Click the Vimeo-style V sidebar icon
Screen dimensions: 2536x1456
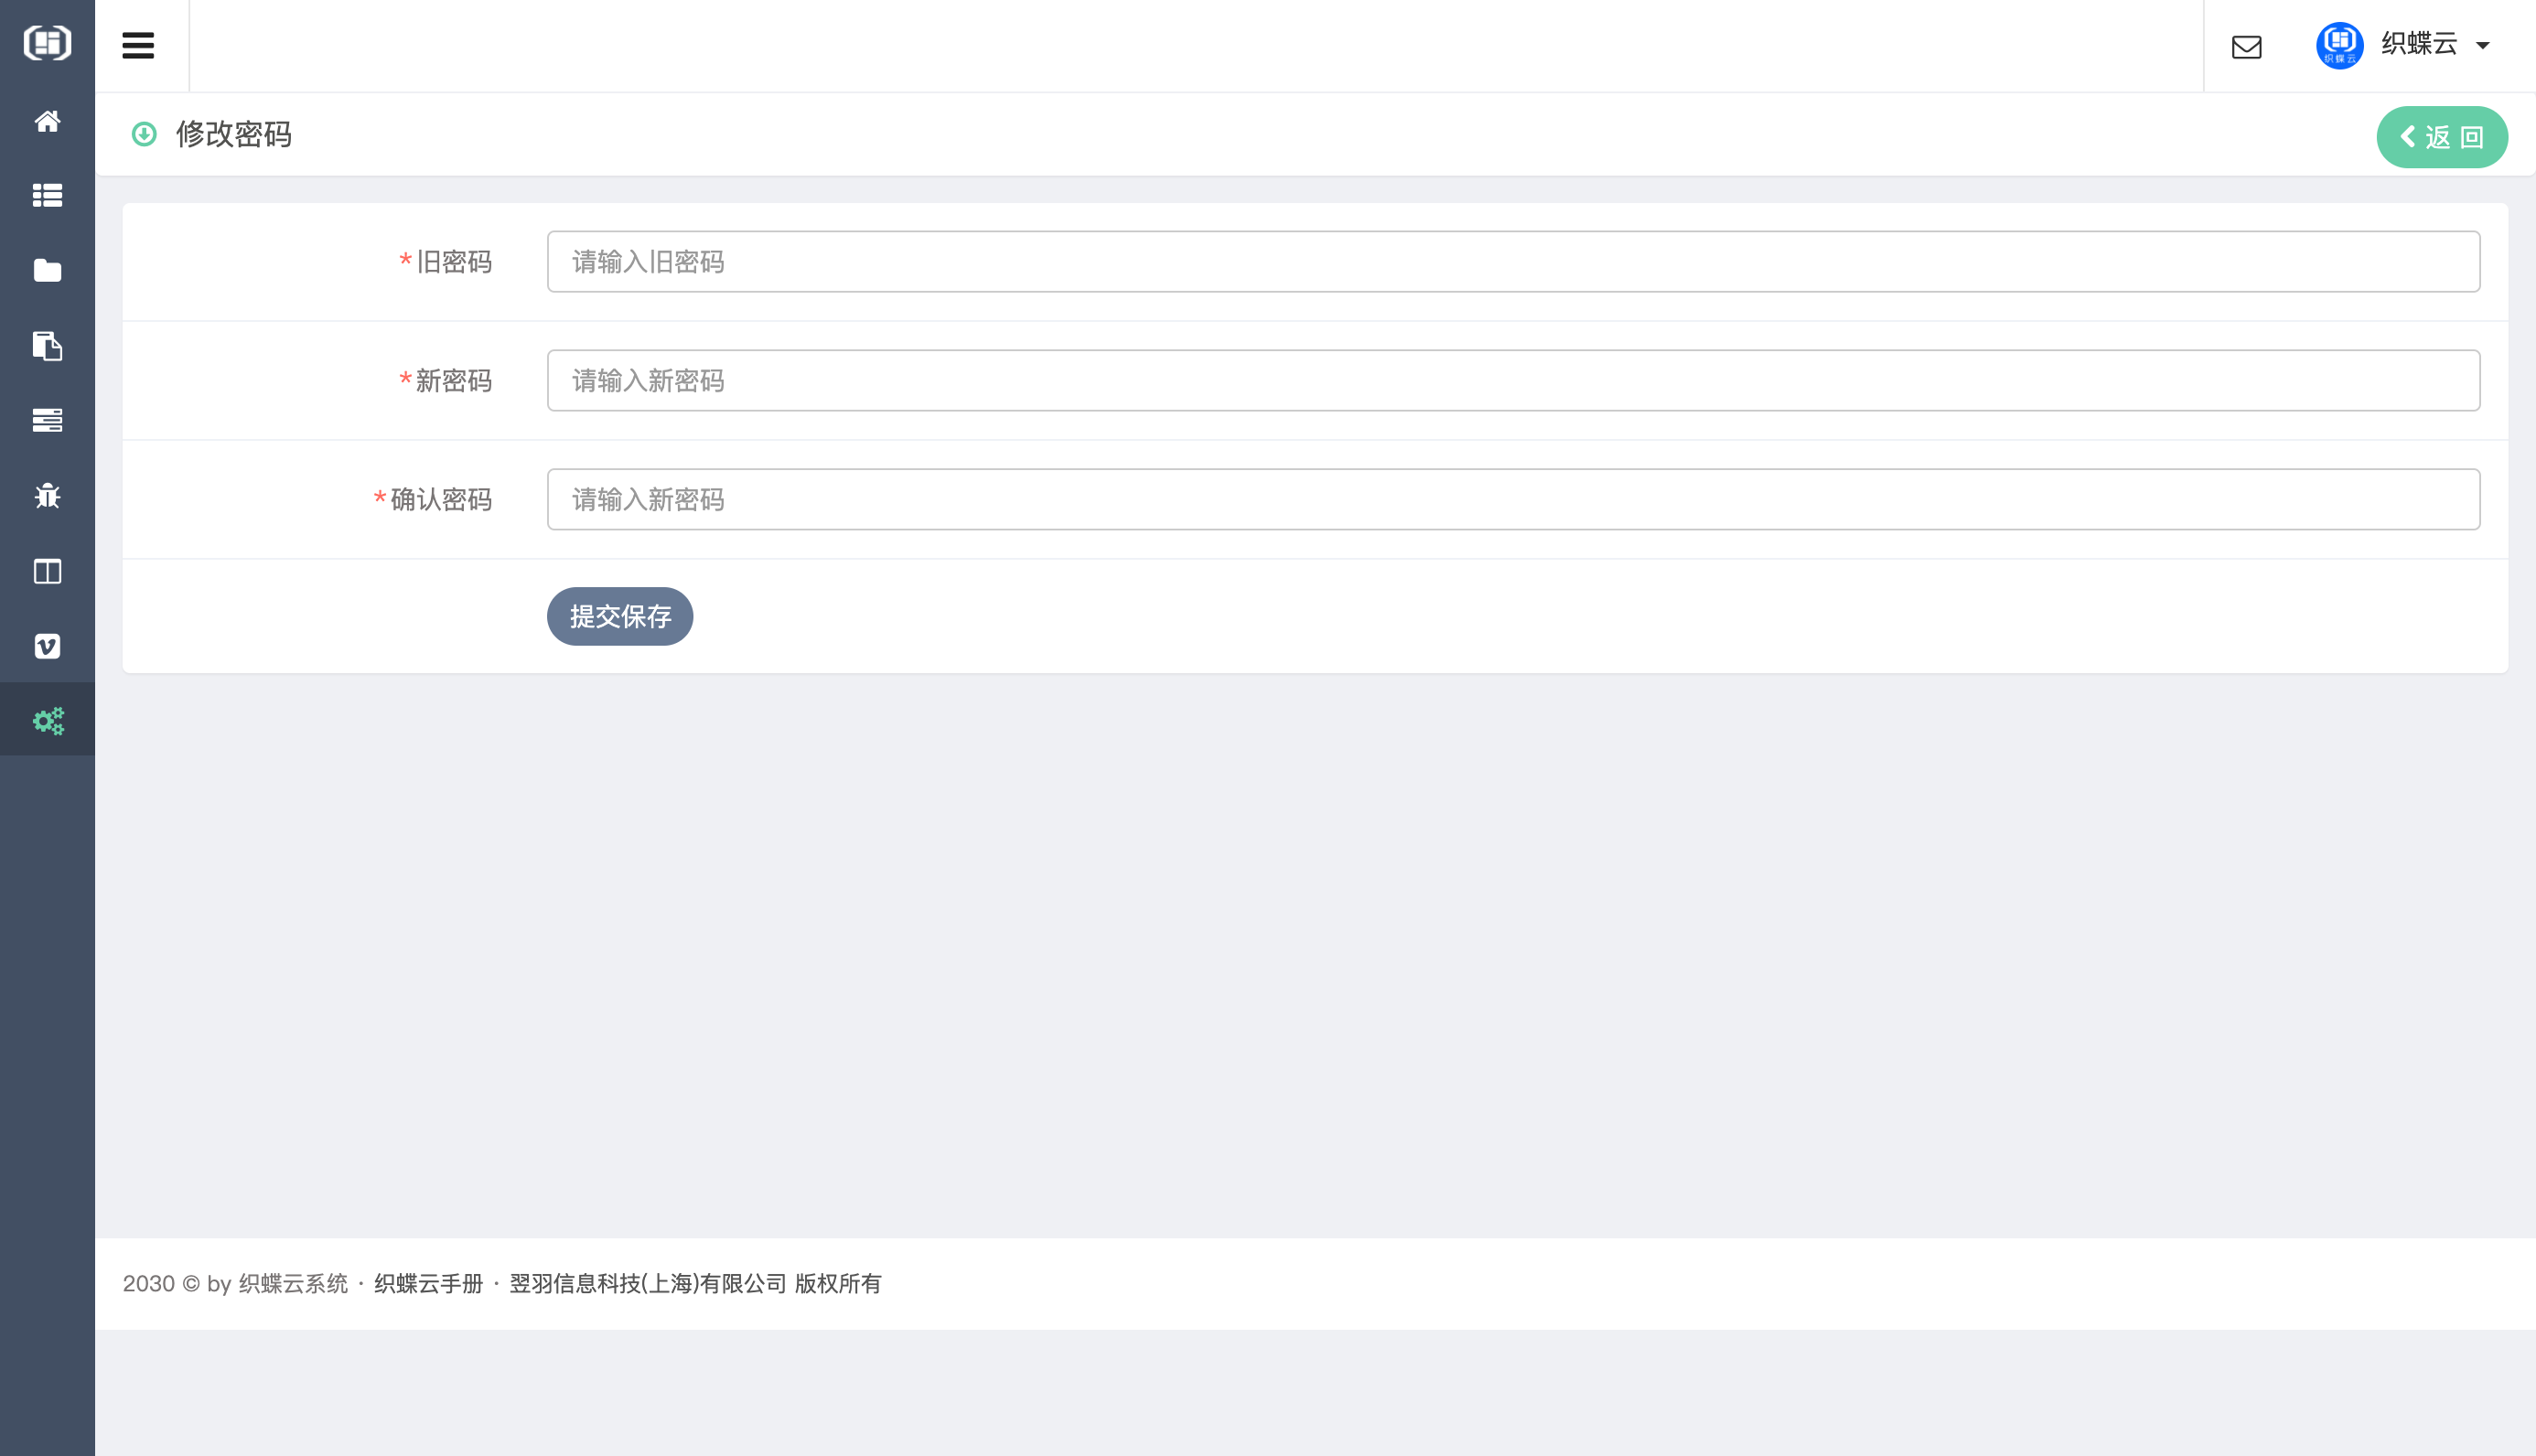tap(47, 646)
